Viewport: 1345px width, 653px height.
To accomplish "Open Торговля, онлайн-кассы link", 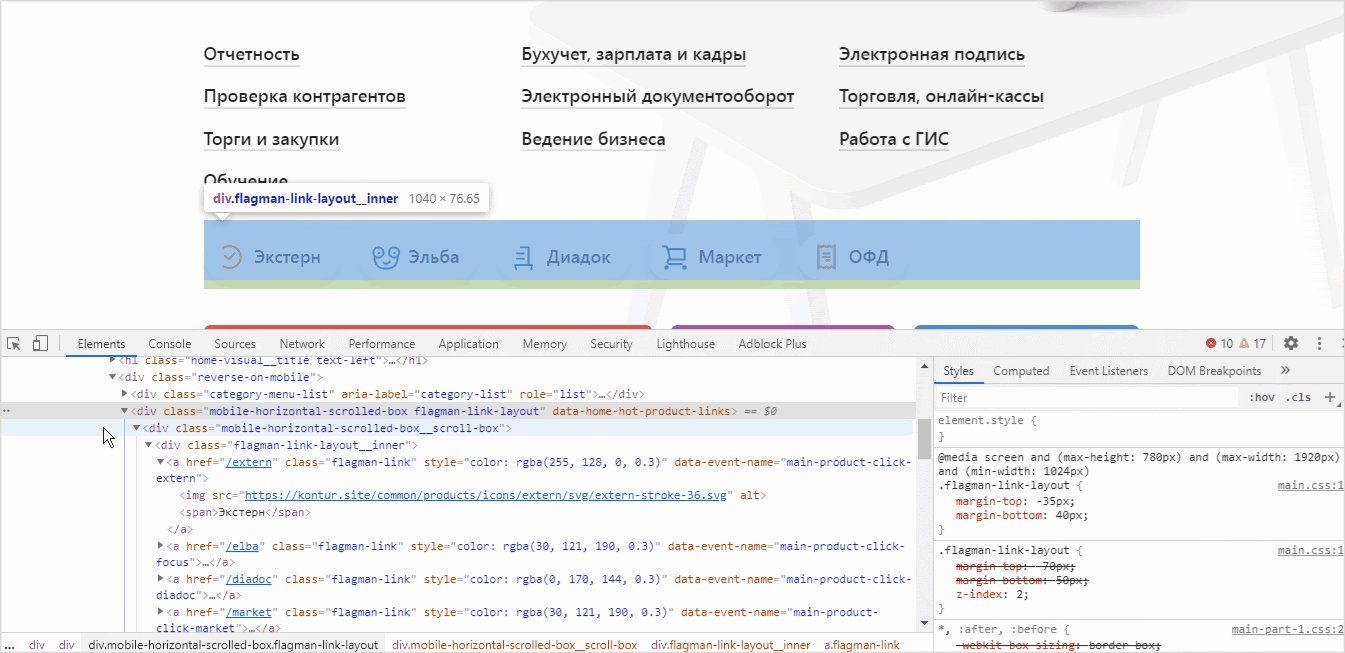I will (942, 97).
